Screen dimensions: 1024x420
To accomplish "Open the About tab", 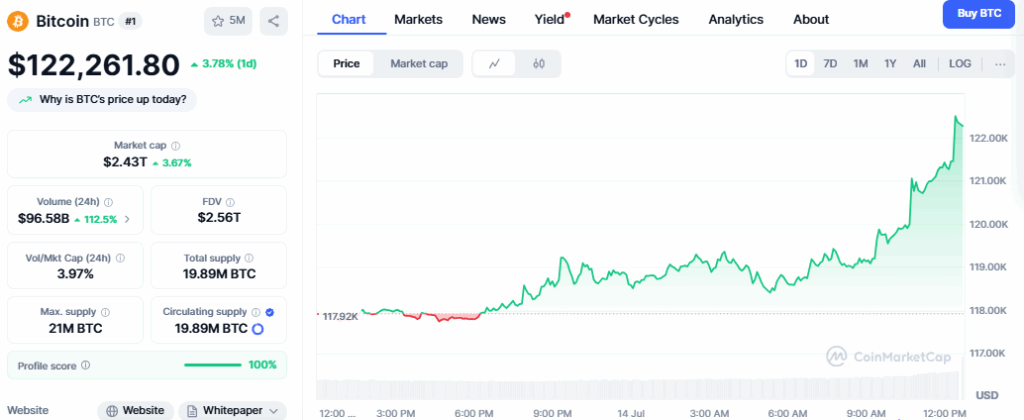I will point(811,20).
